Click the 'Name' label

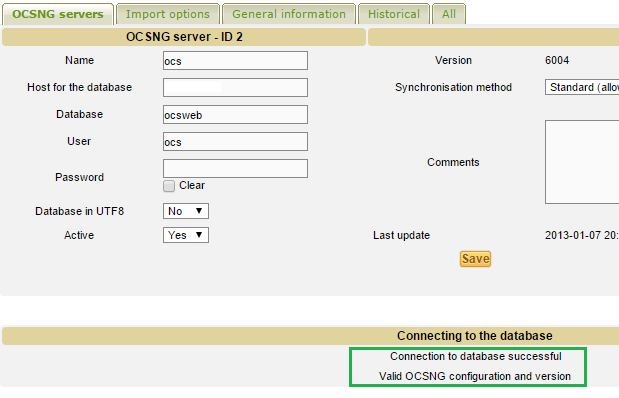(79, 60)
